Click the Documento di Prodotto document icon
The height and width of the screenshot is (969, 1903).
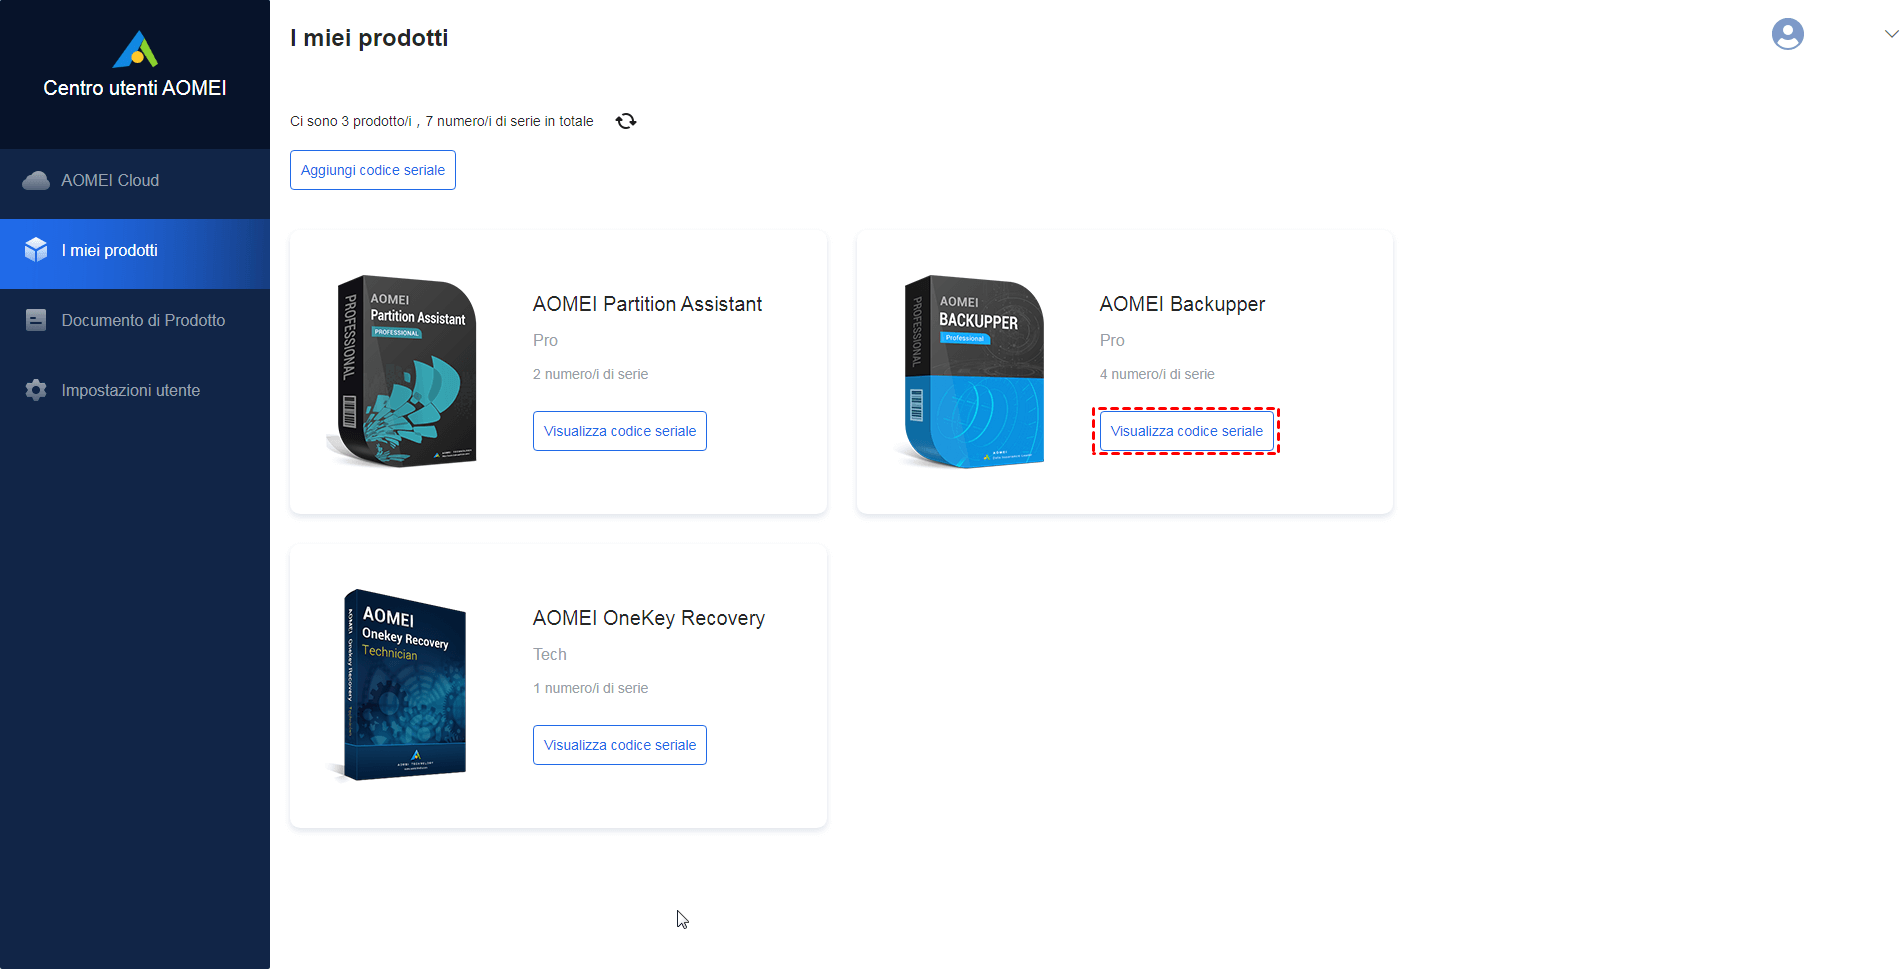[36, 320]
